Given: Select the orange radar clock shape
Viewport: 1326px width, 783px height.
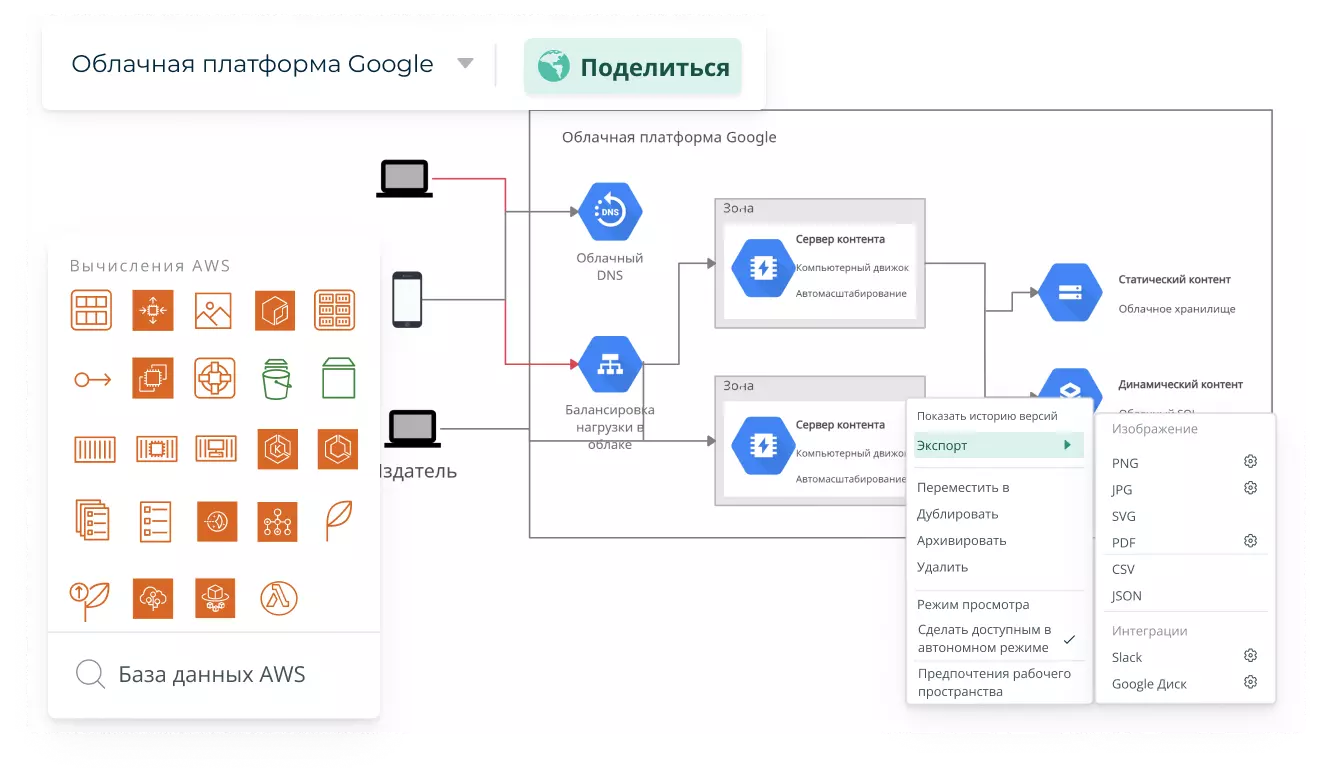Looking at the screenshot, I should 217,521.
